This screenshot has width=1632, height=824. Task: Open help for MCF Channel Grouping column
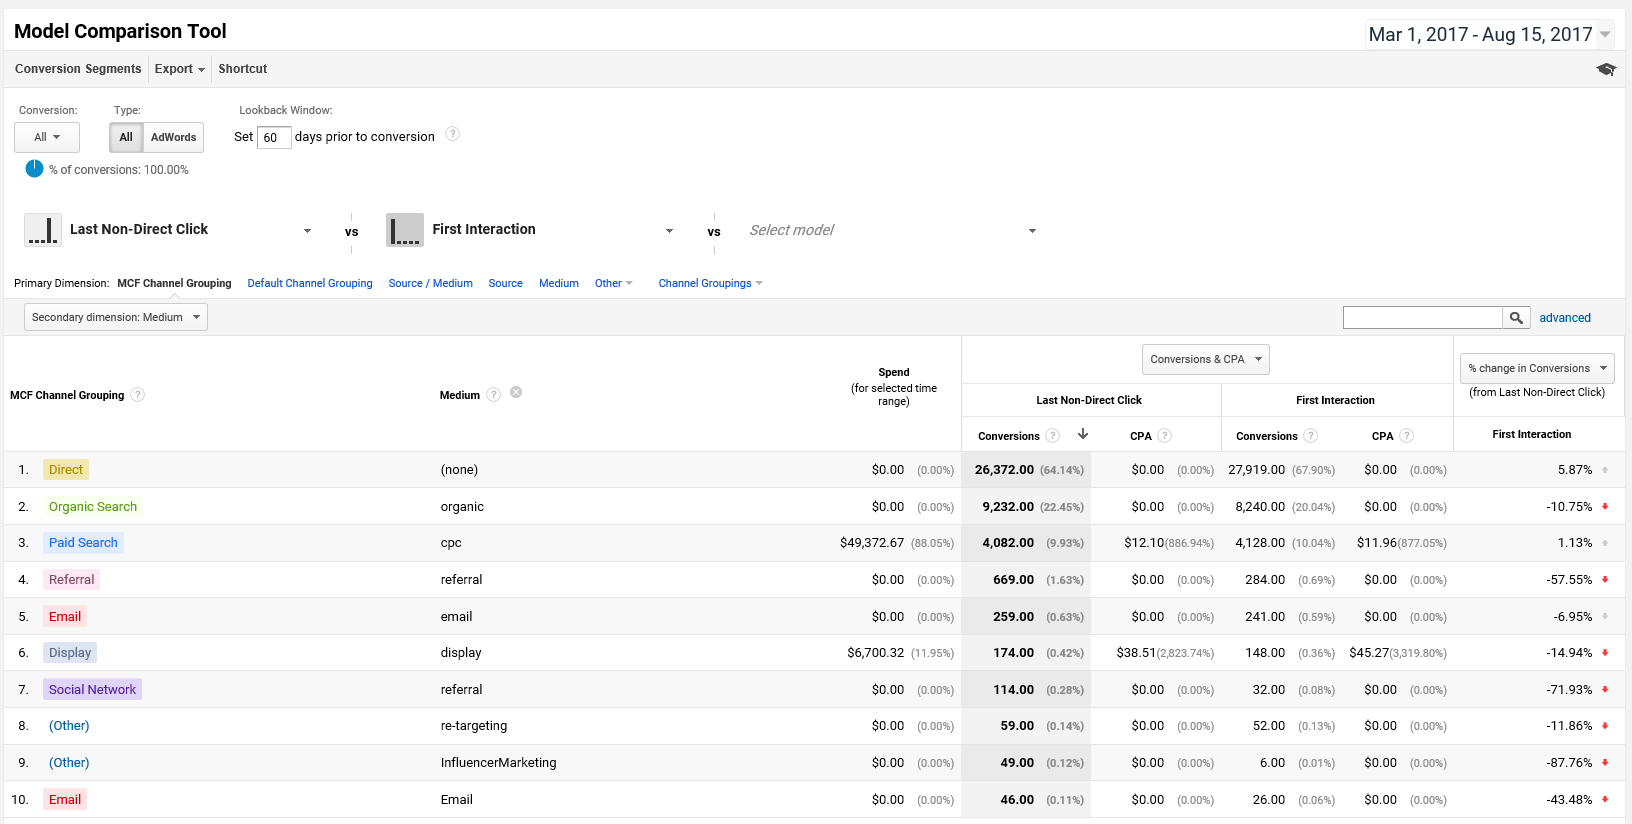[138, 395]
